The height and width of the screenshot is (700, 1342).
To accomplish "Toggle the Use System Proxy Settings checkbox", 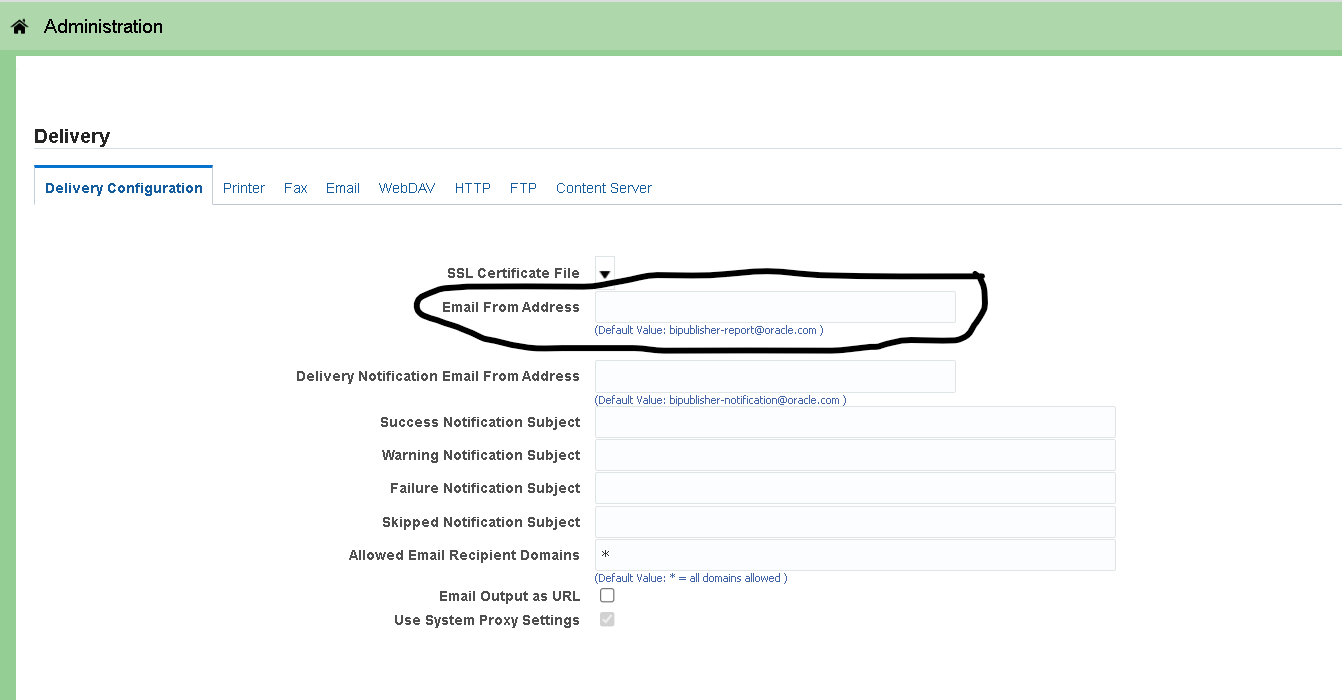I will point(607,619).
